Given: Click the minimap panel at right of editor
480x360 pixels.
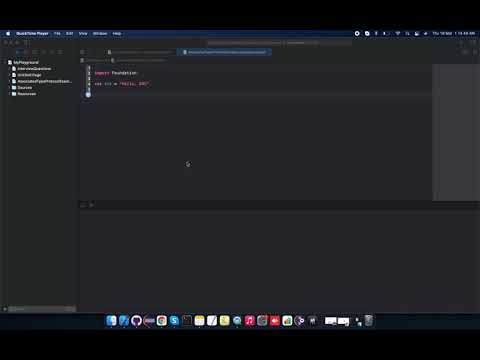Looking at the screenshot, I should click(x=456, y=132).
